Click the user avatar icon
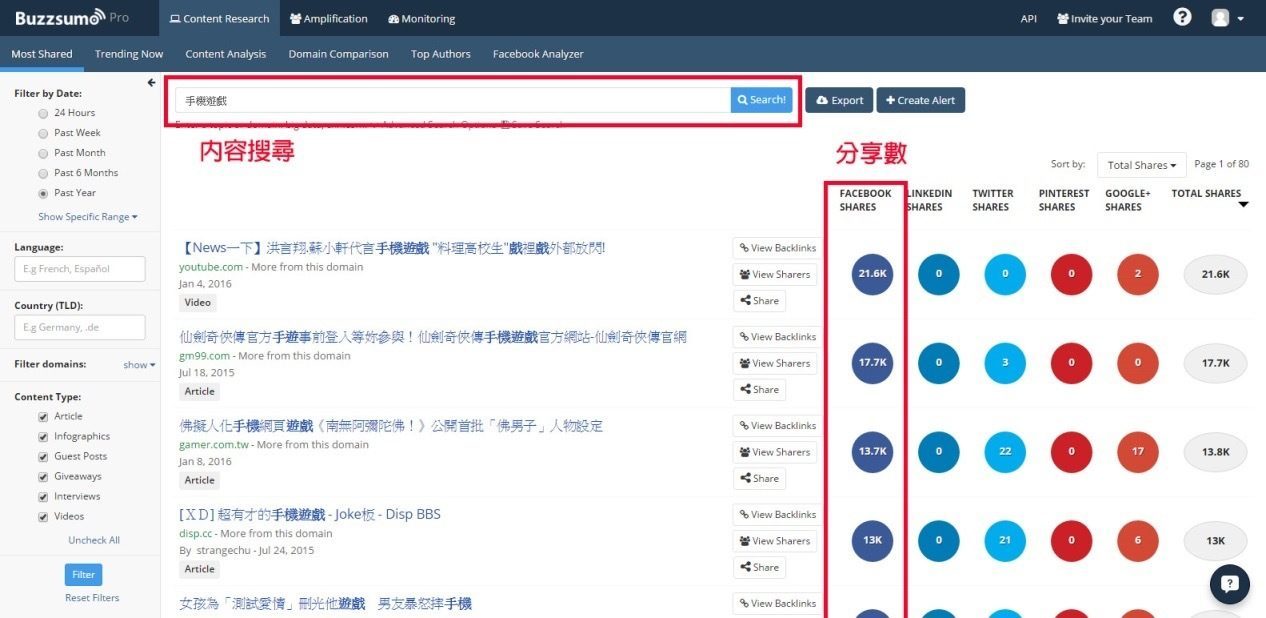 (1218, 17)
